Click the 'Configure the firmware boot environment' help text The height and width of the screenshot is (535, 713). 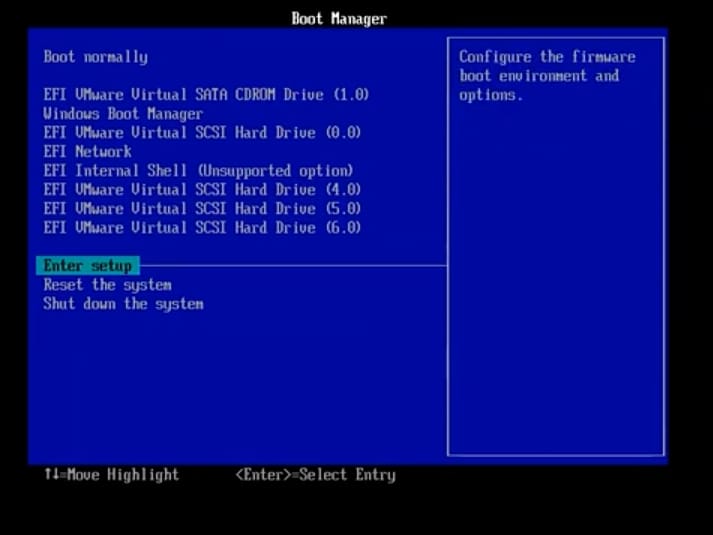[x=547, y=76]
